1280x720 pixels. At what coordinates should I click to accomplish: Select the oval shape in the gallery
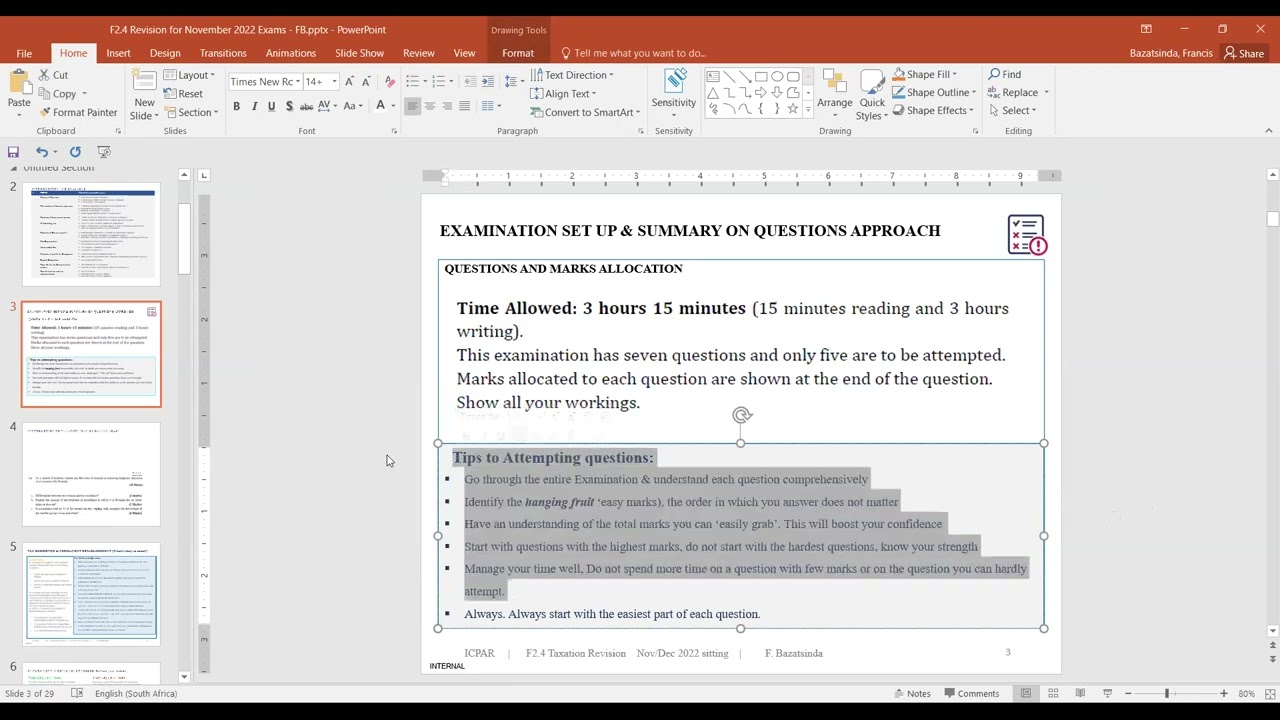click(777, 76)
